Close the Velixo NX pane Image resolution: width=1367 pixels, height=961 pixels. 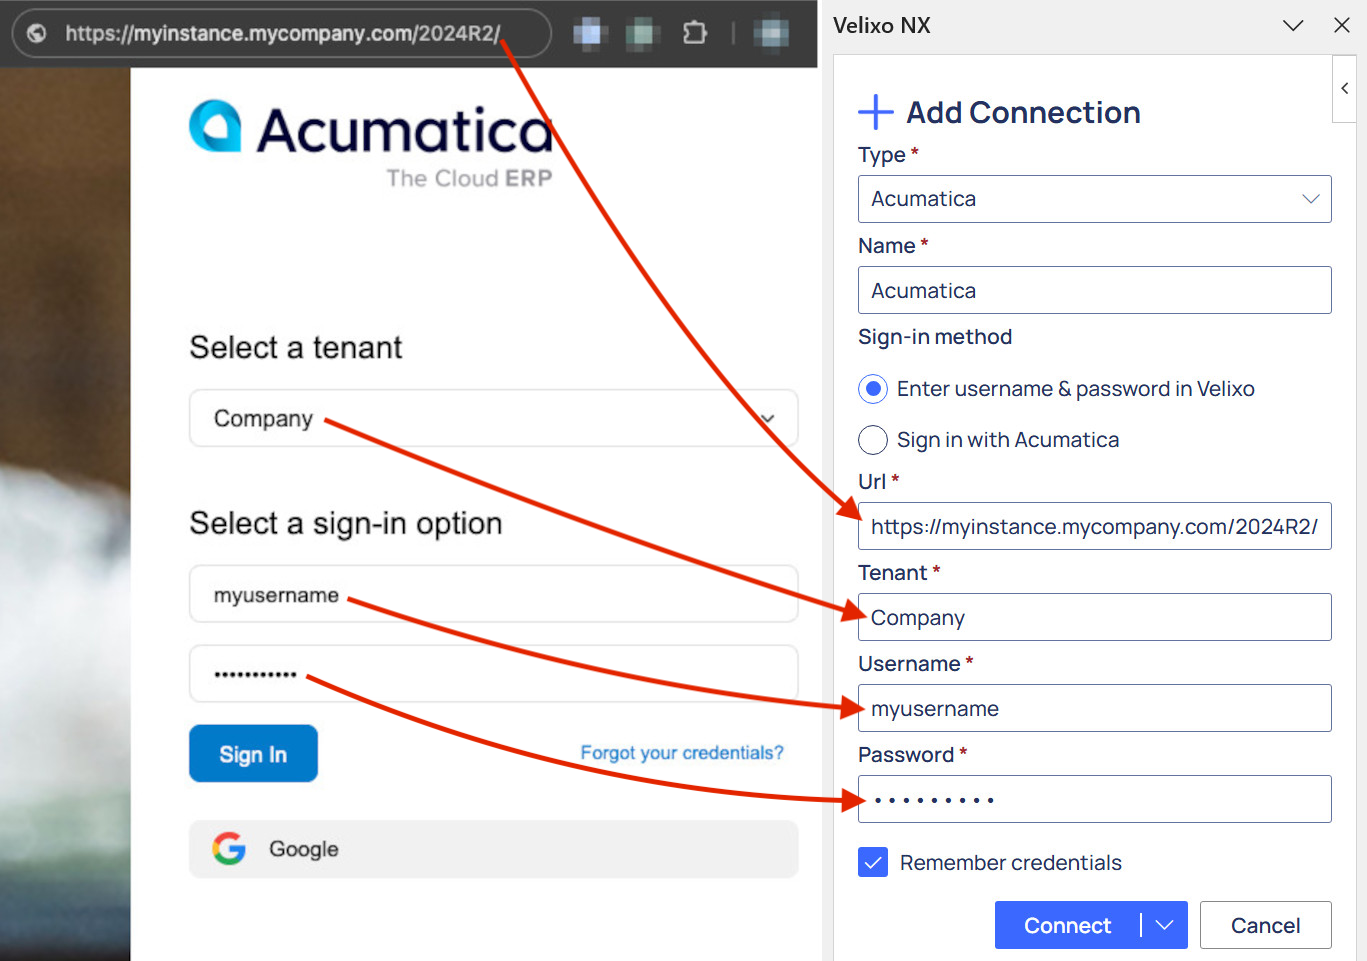point(1342,25)
